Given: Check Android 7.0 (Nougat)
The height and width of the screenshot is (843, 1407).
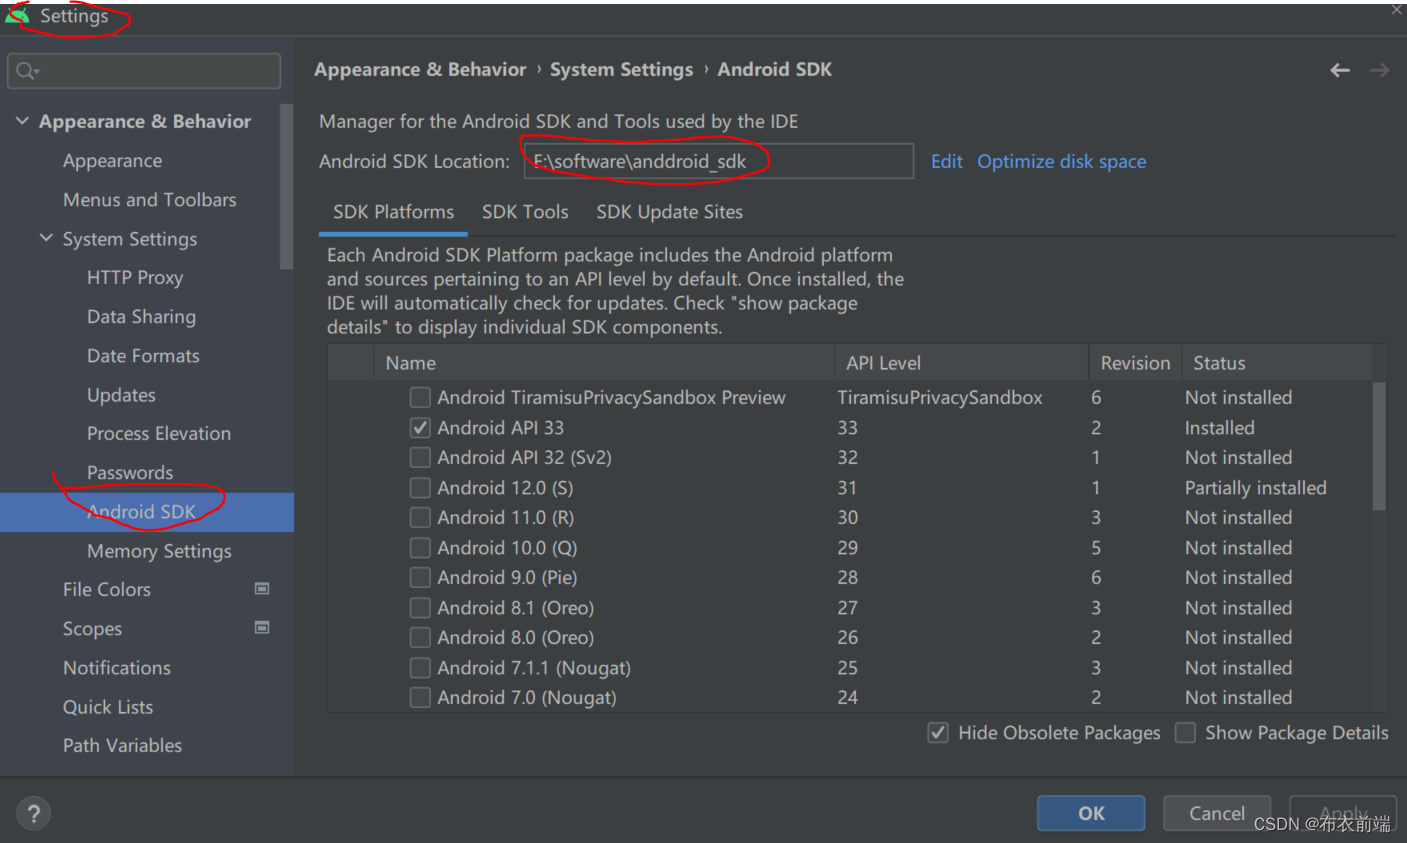Looking at the screenshot, I should [x=420, y=697].
